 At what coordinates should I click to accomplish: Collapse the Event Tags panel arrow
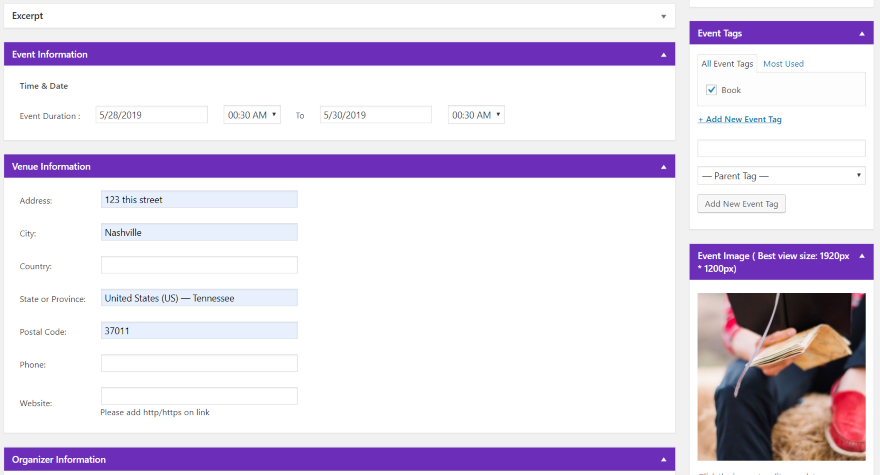click(x=862, y=34)
